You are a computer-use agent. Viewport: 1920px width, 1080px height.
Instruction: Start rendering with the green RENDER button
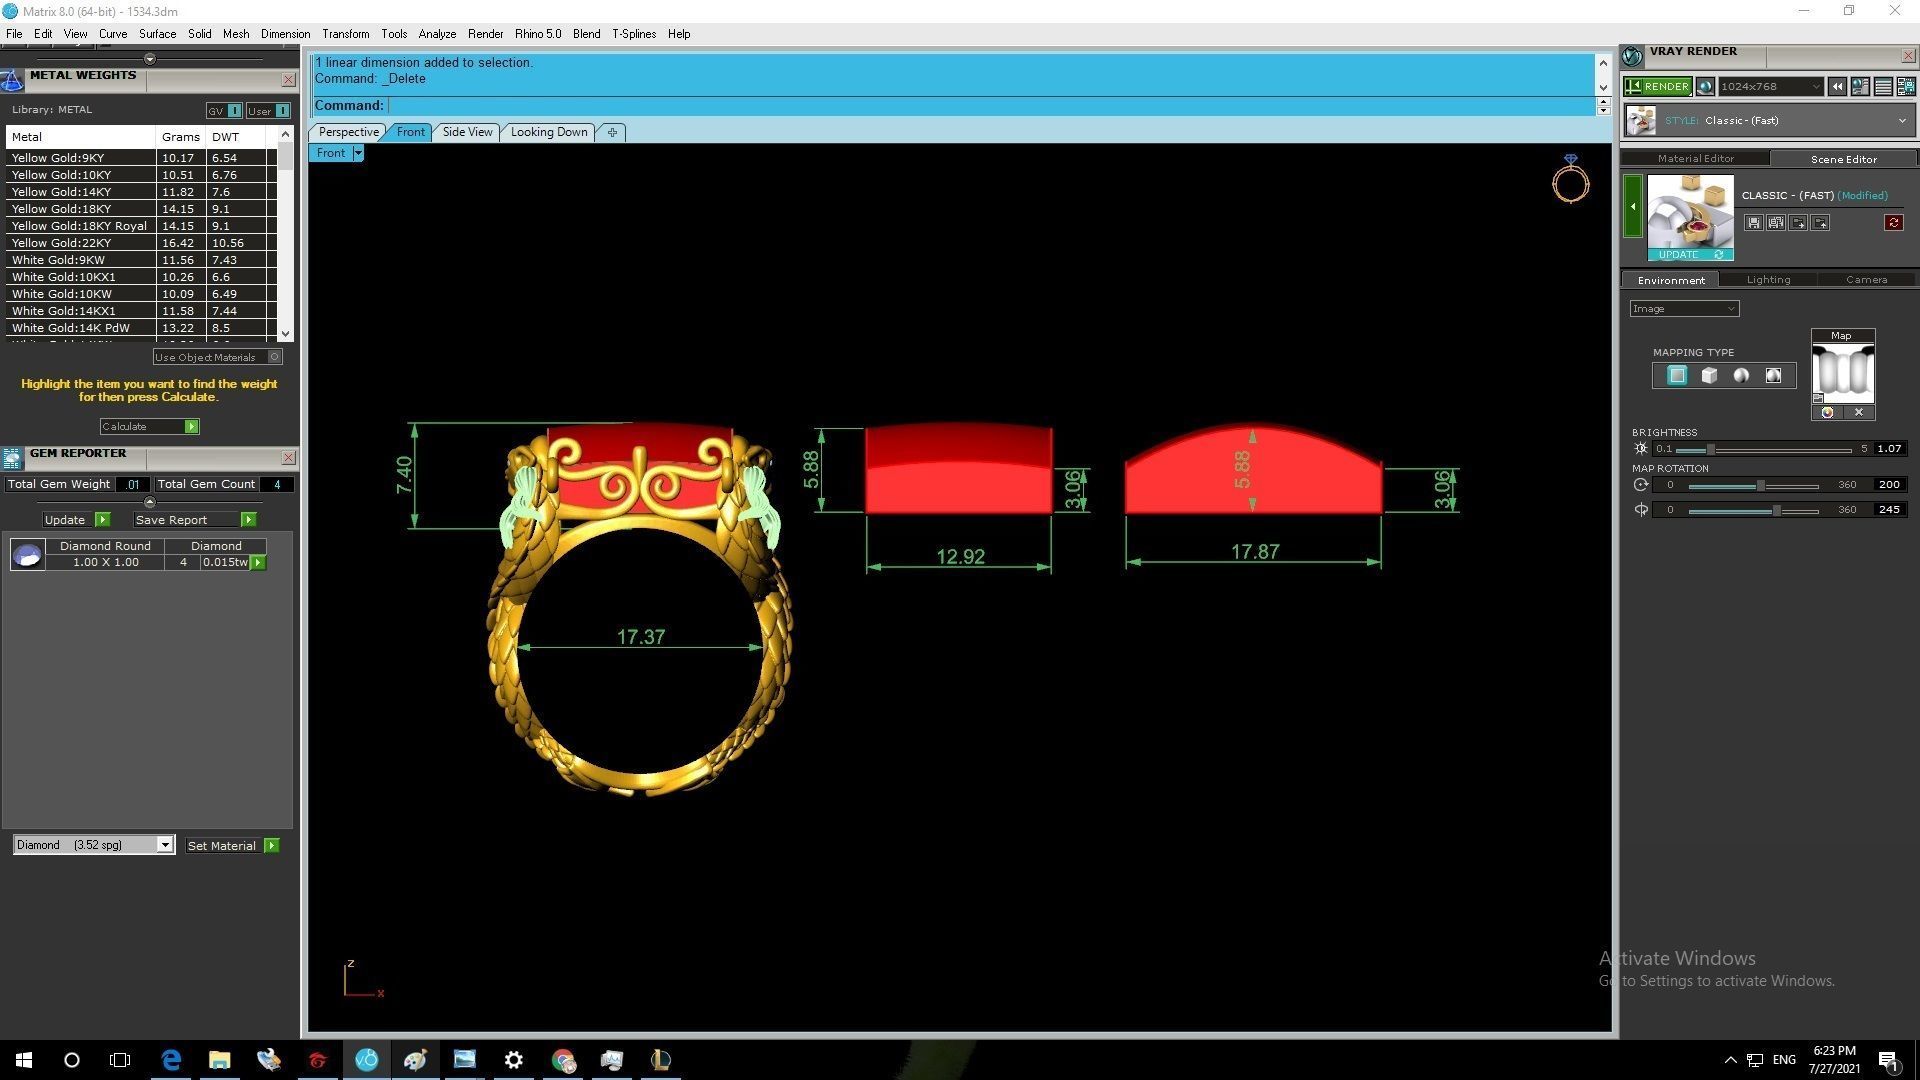pyautogui.click(x=1657, y=87)
